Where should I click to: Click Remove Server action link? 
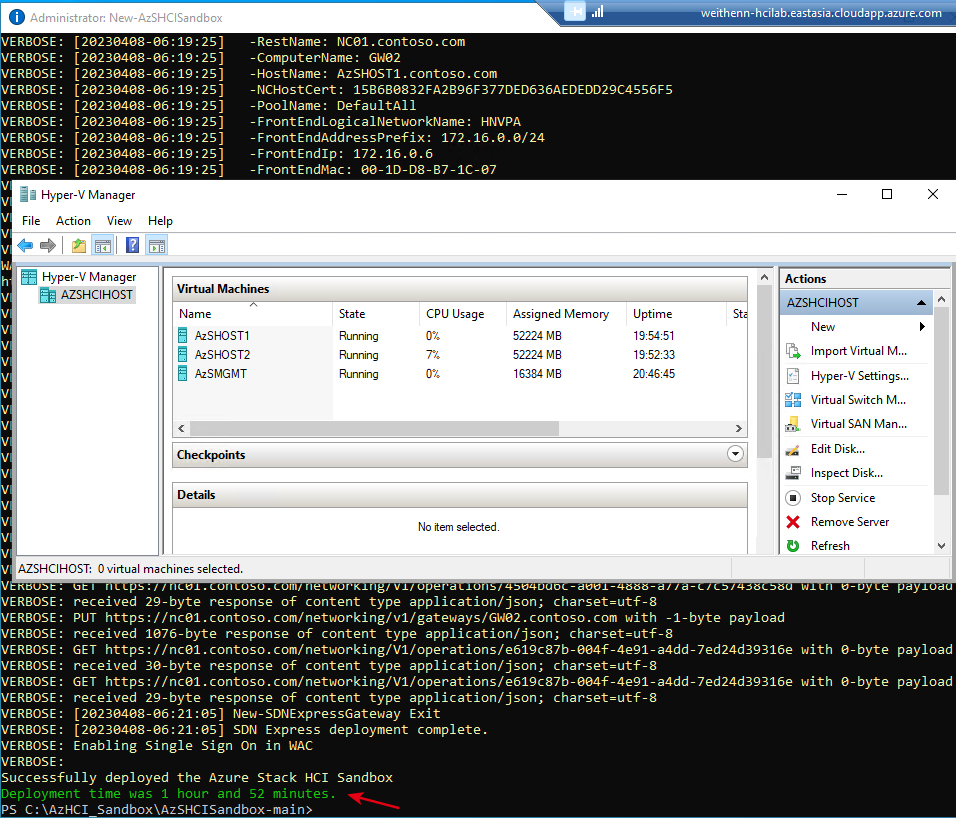coord(850,522)
